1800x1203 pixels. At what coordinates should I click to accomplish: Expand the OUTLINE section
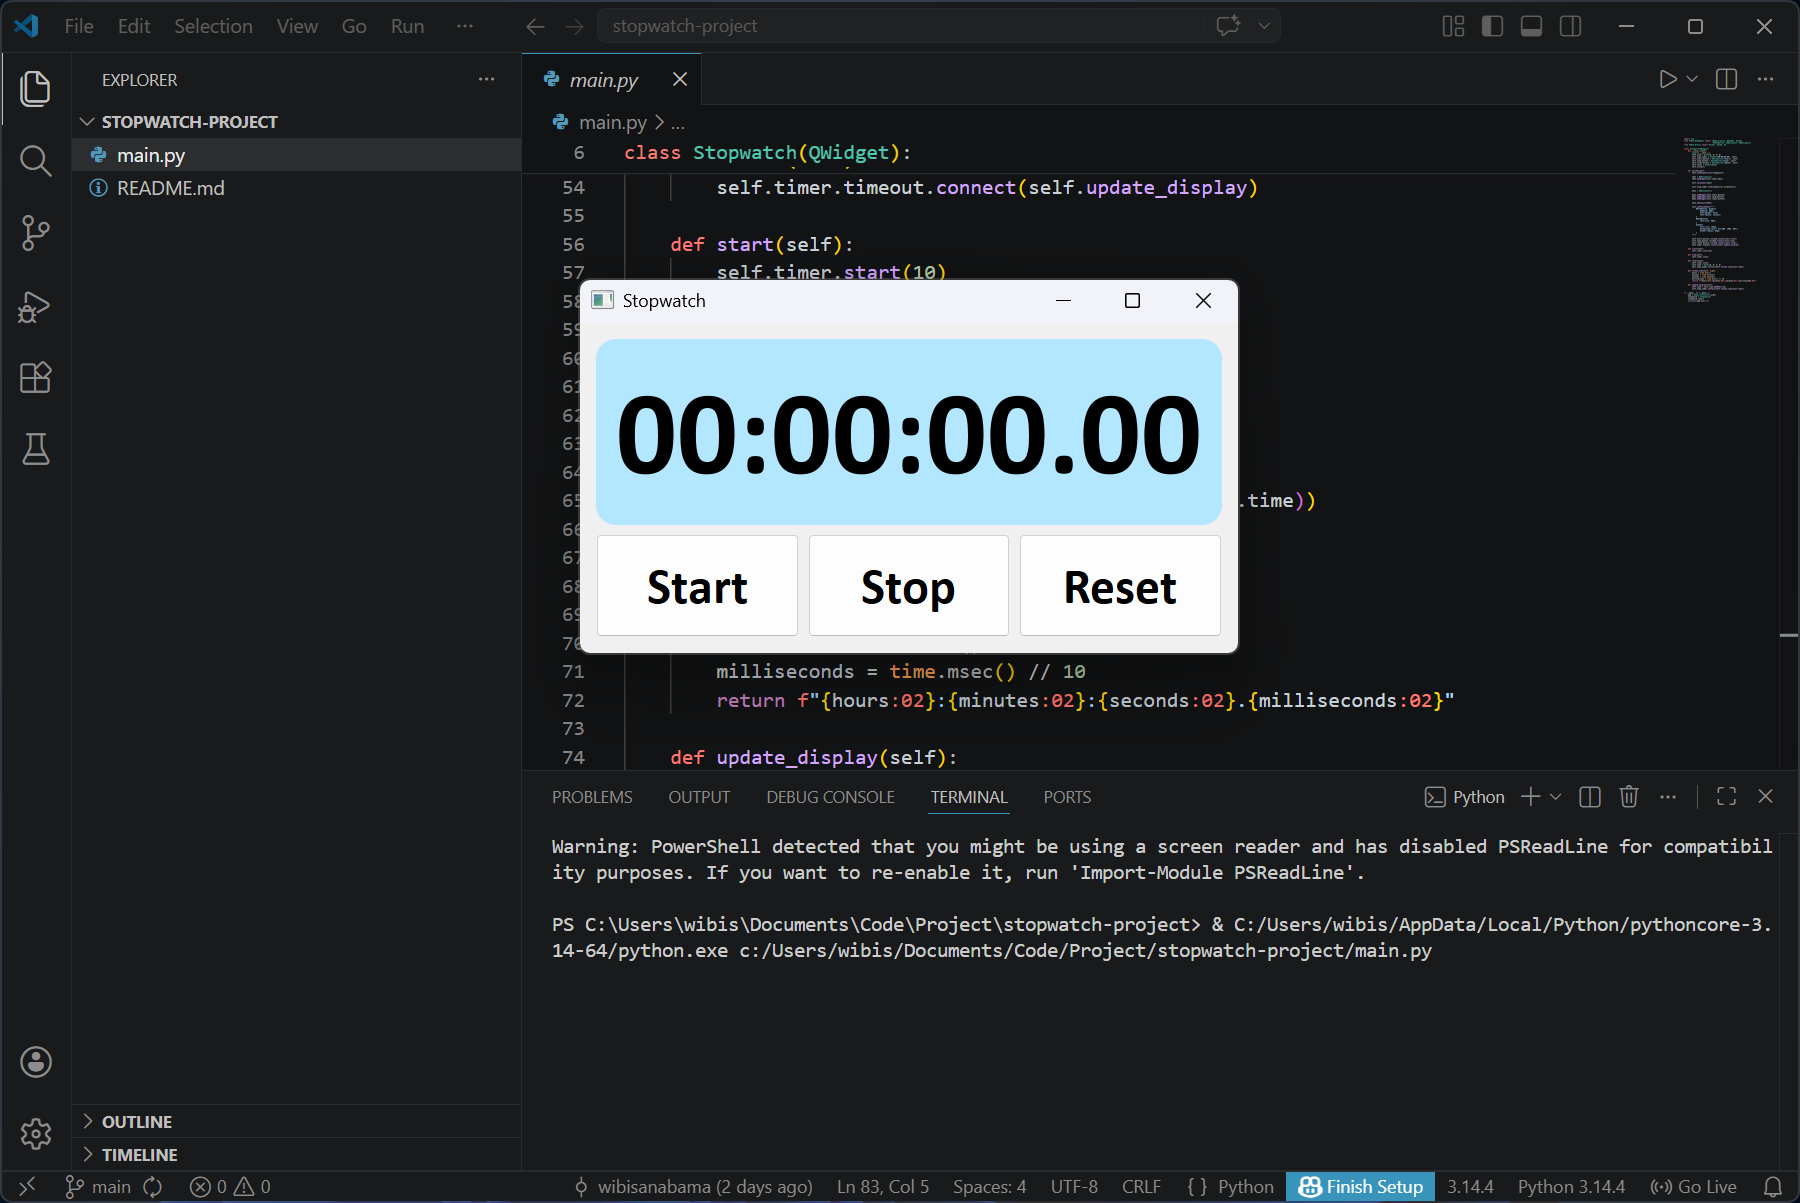pos(137,1122)
